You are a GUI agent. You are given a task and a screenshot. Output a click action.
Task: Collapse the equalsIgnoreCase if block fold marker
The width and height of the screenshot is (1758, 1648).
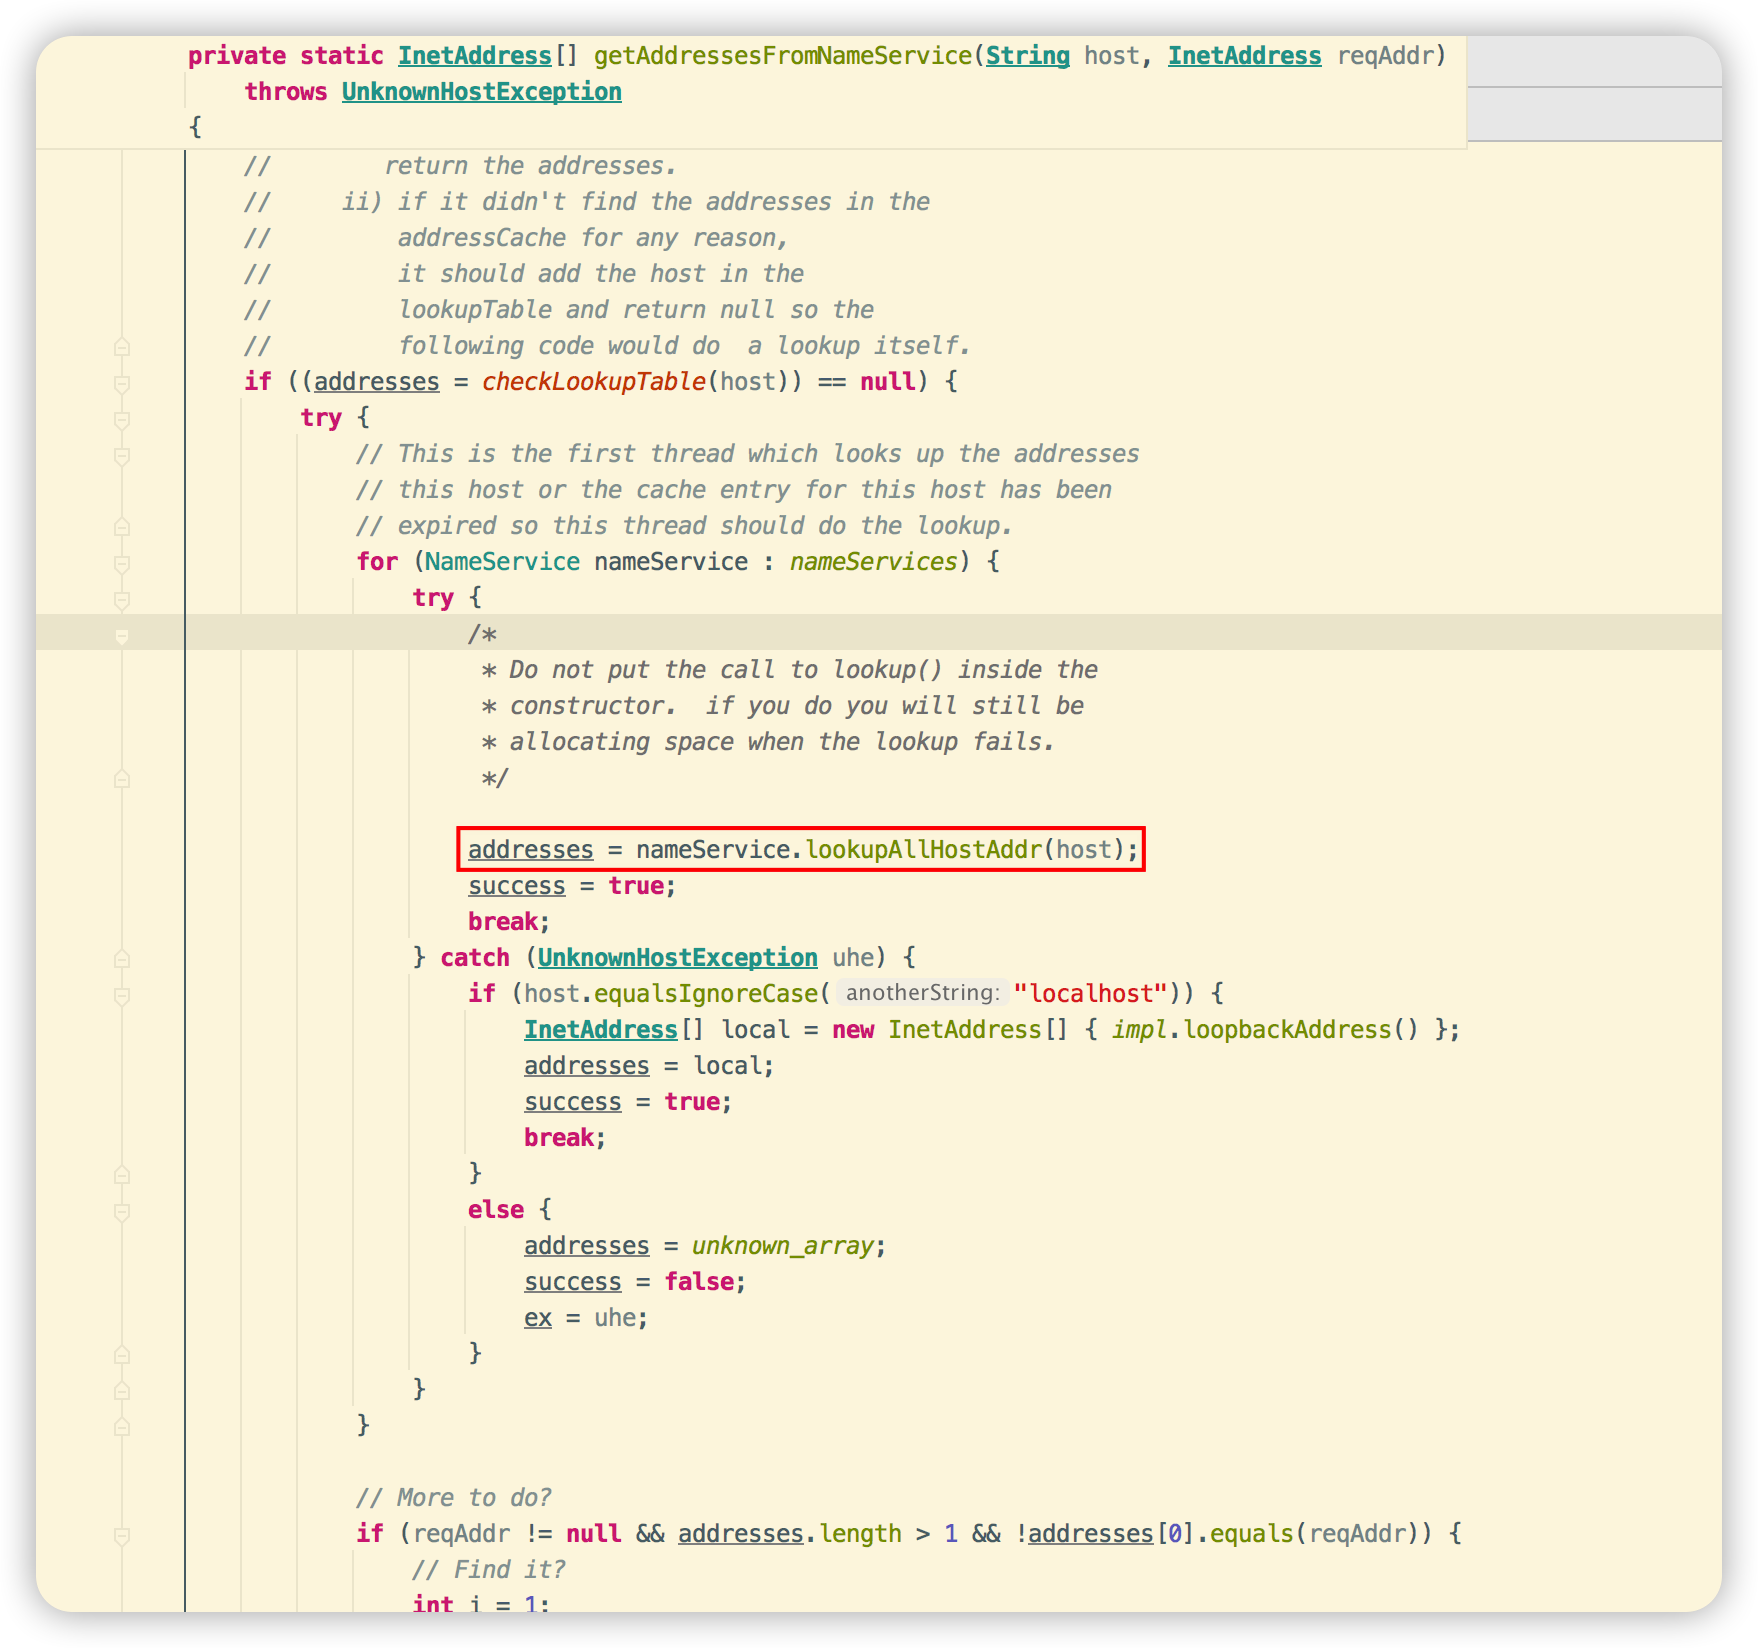pos(122,996)
